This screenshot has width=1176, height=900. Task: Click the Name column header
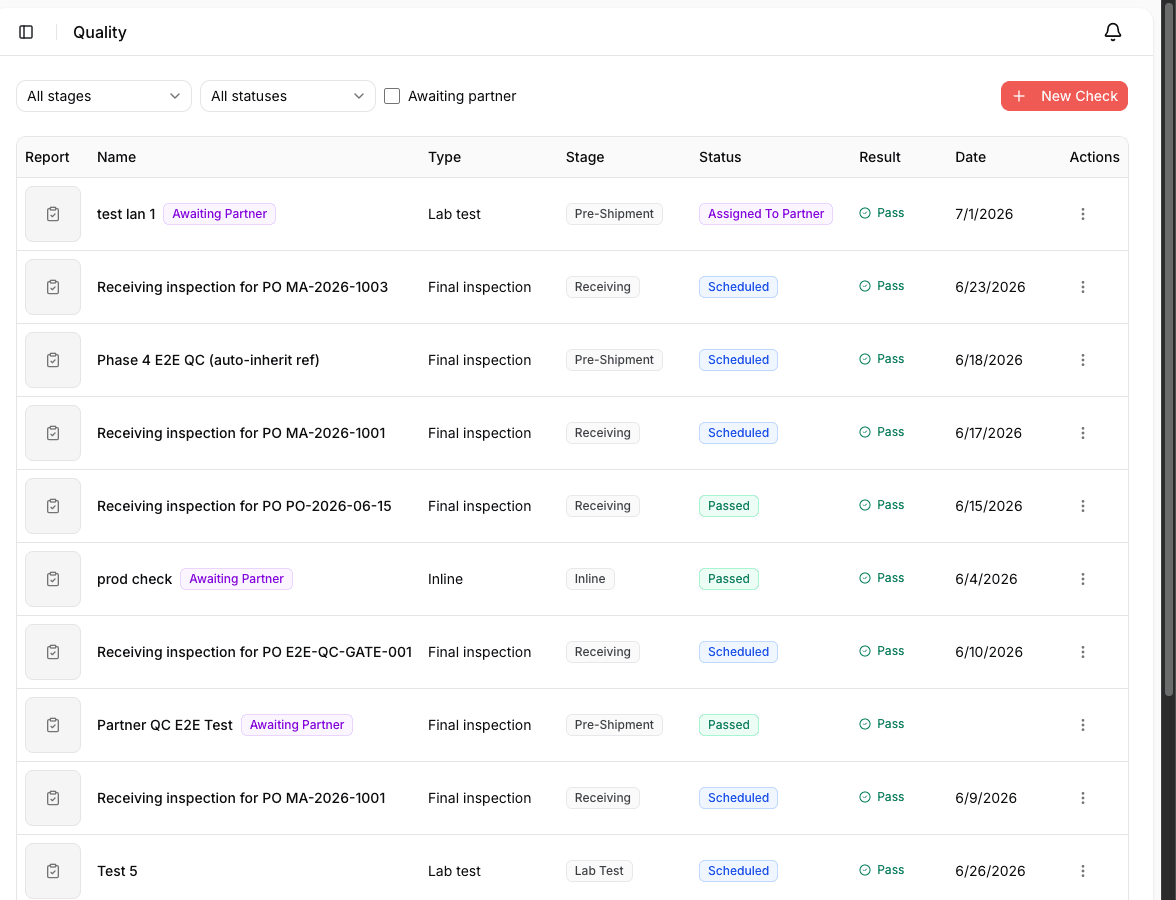click(116, 157)
